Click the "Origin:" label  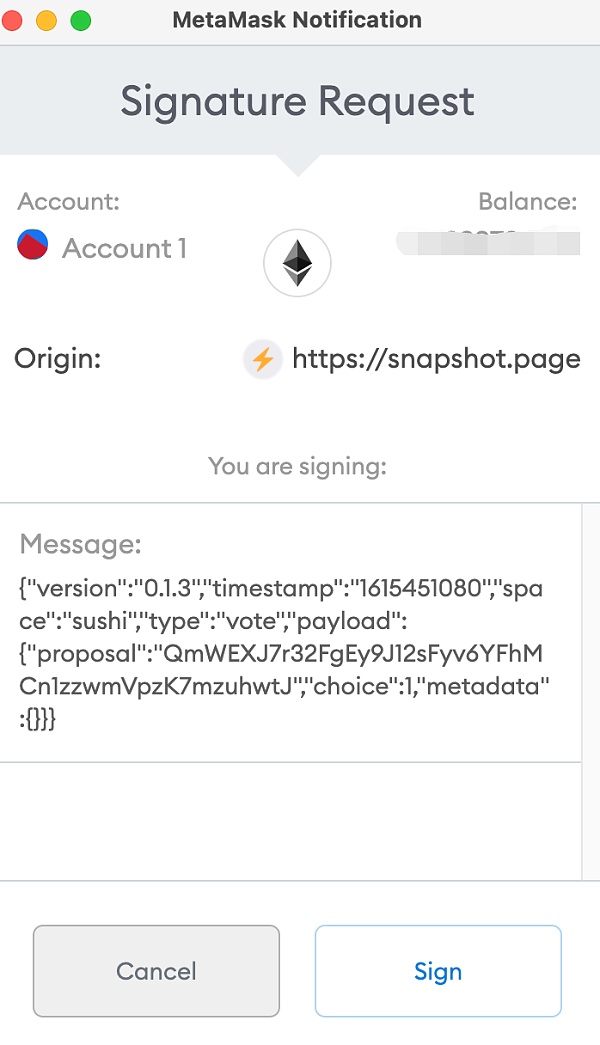[x=58, y=359]
